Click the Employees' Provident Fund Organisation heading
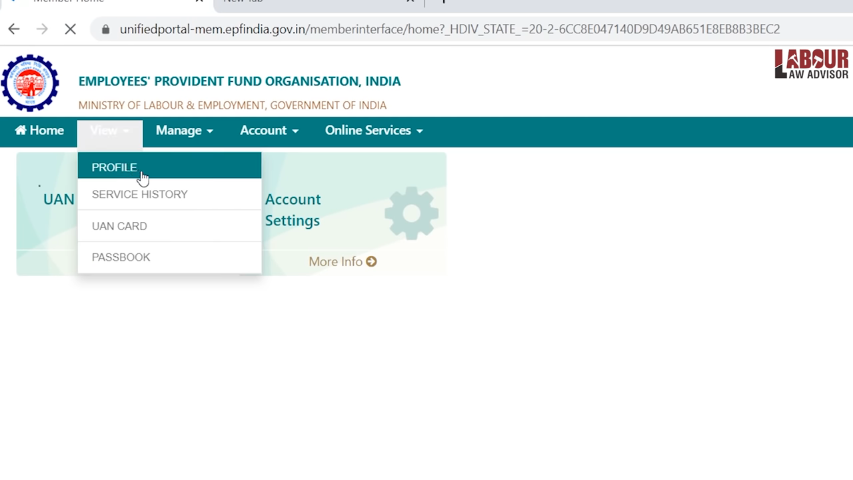The image size is (853, 480). coord(239,82)
